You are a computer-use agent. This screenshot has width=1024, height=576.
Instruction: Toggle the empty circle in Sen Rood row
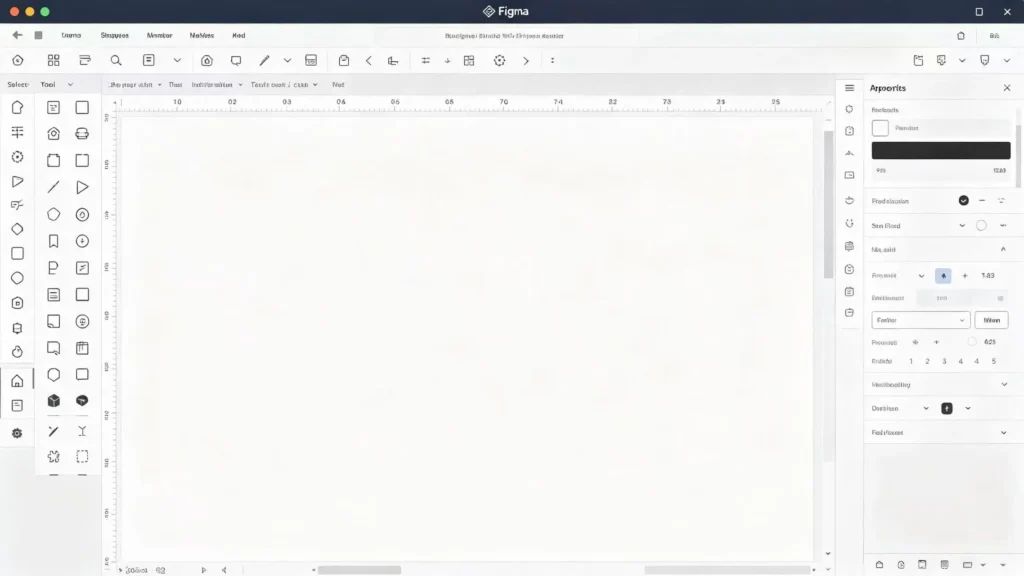(x=981, y=225)
